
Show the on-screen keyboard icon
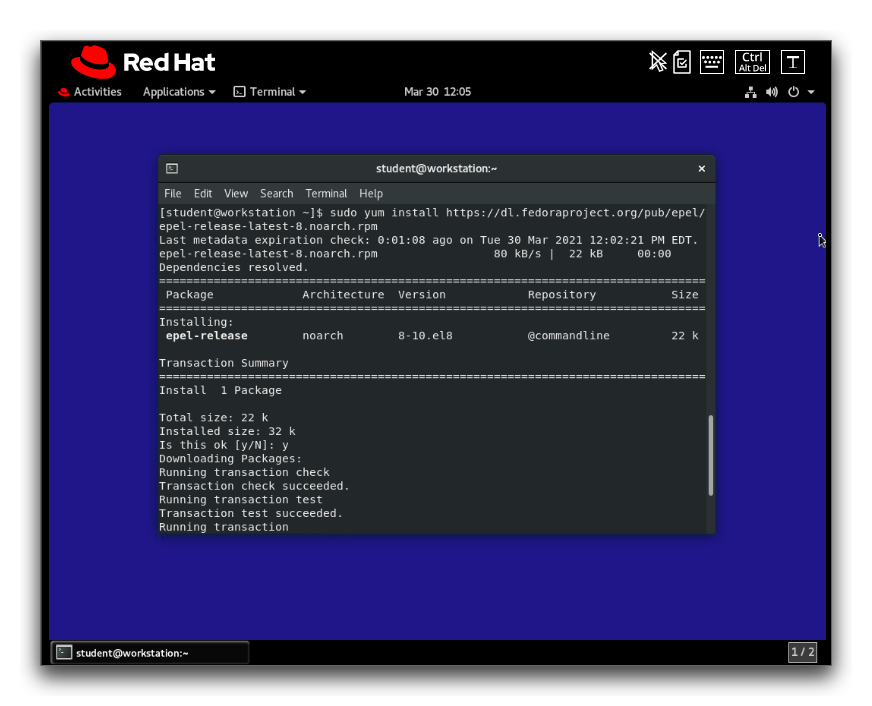pos(712,62)
